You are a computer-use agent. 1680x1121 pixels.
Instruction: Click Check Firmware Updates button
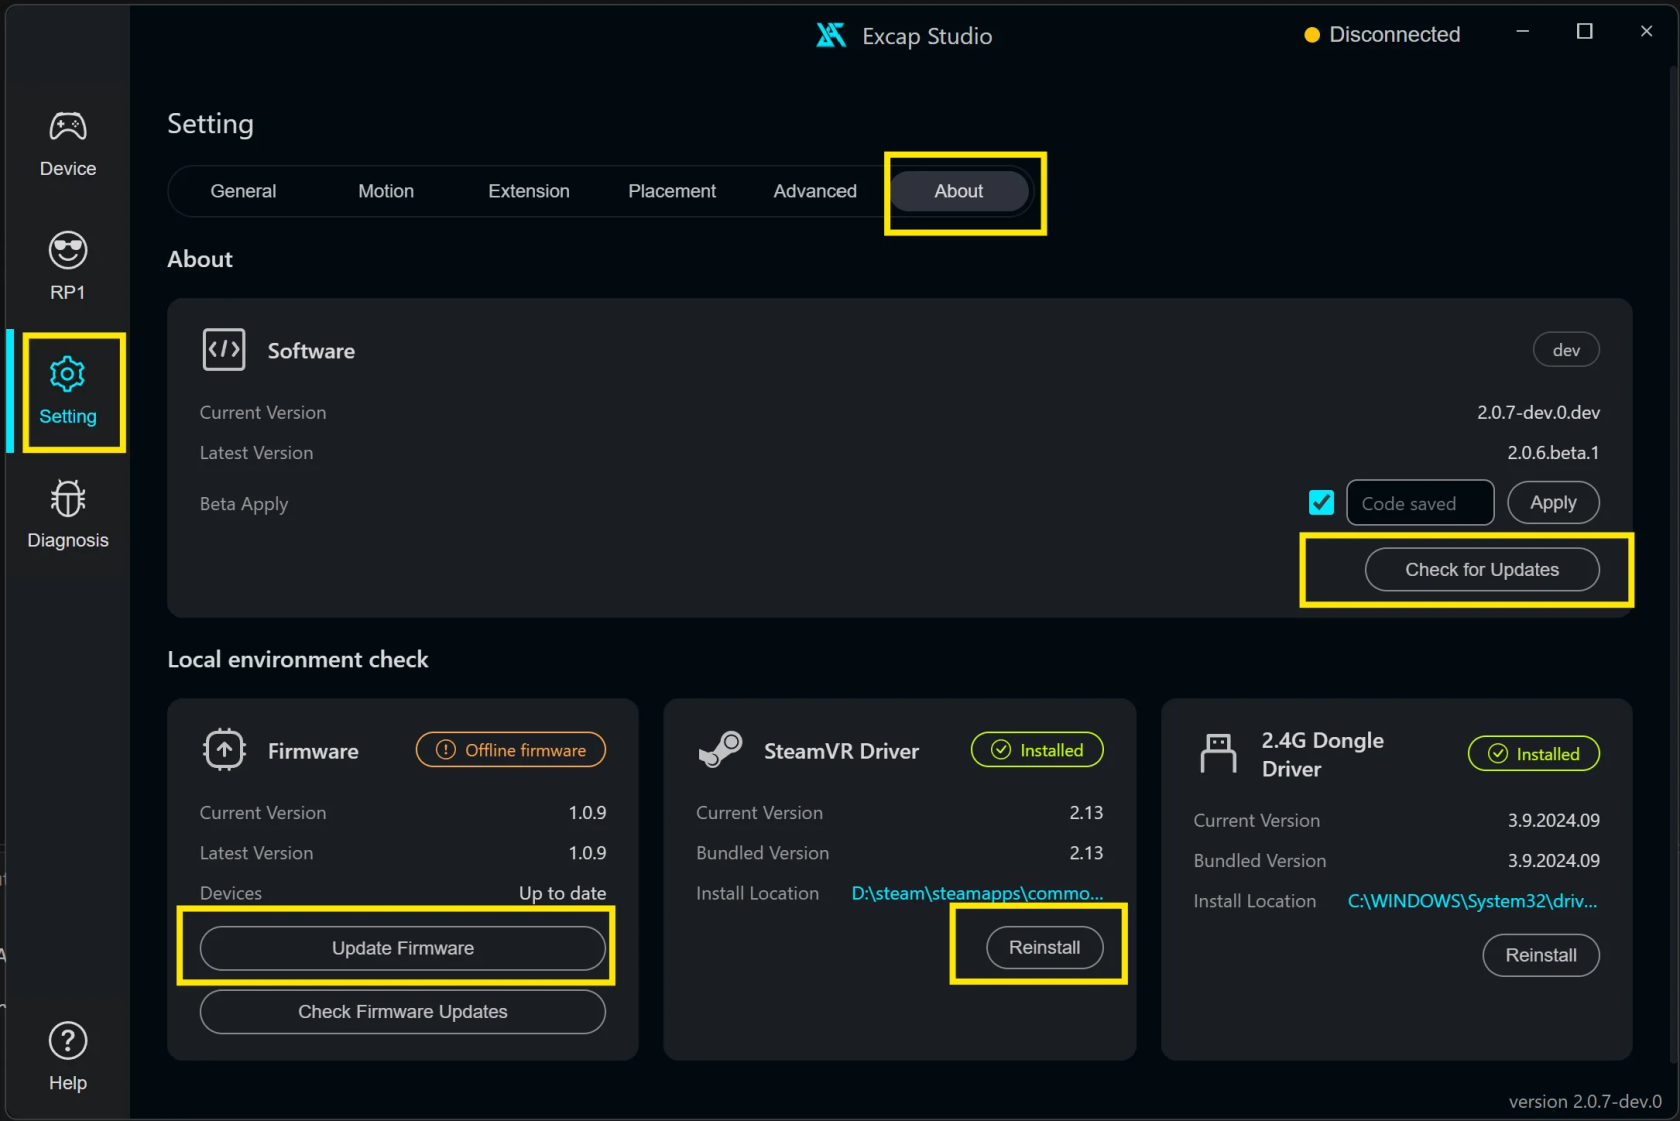pos(403,1012)
